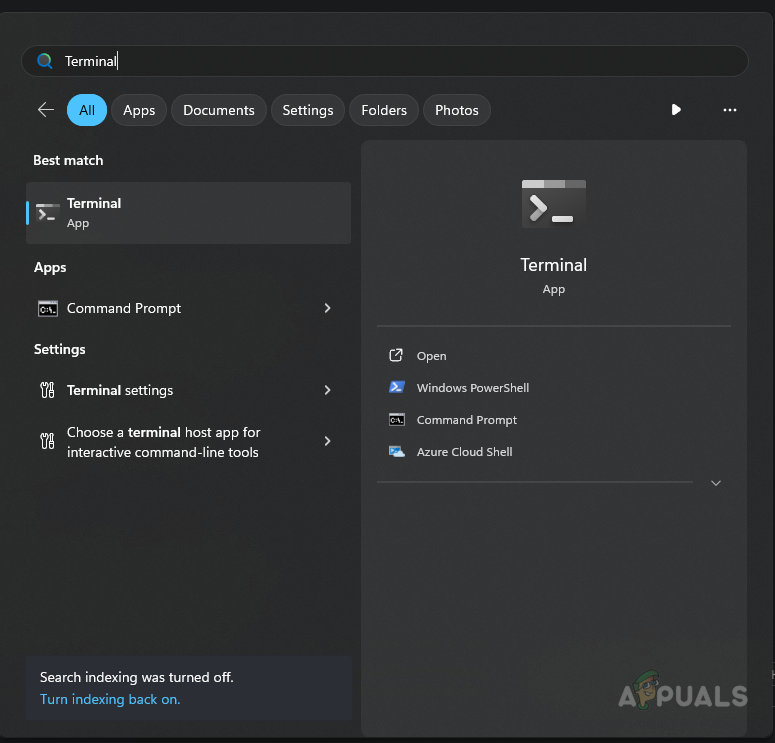Expand the Choose a terminal host app chevron
The width and height of the screenshot is (775, 743).
[327, 441]
